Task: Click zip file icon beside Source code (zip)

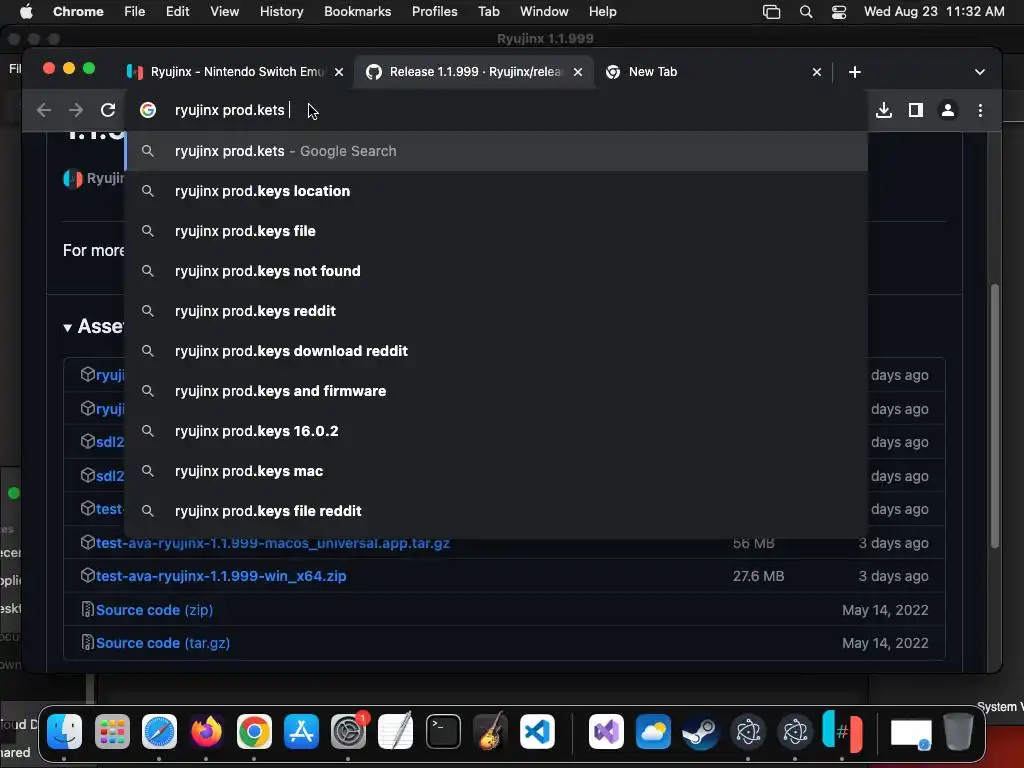Action: tap(88, 609)
